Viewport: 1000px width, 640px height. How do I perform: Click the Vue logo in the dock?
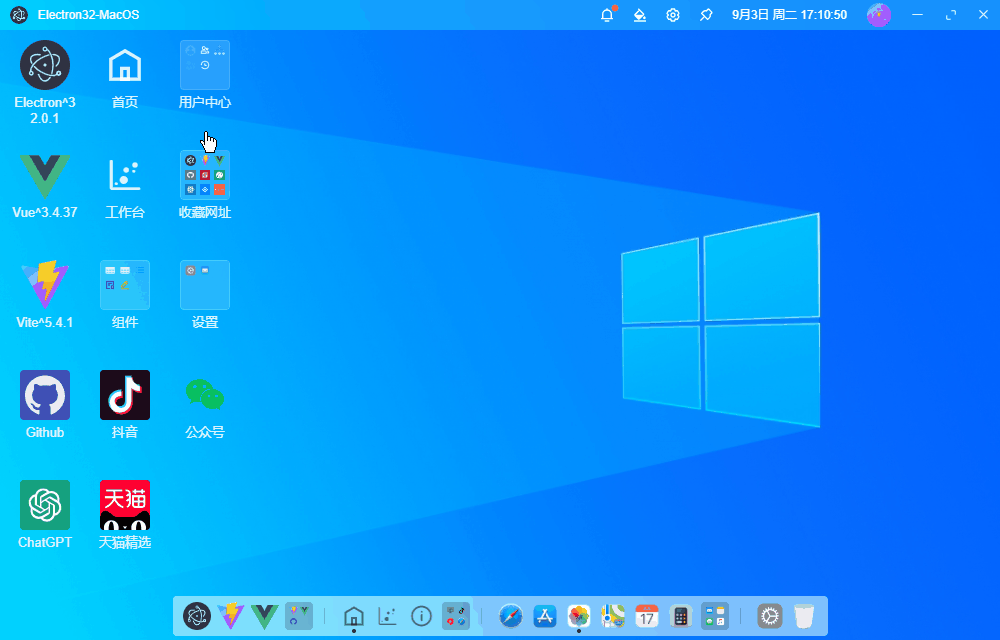264,616
